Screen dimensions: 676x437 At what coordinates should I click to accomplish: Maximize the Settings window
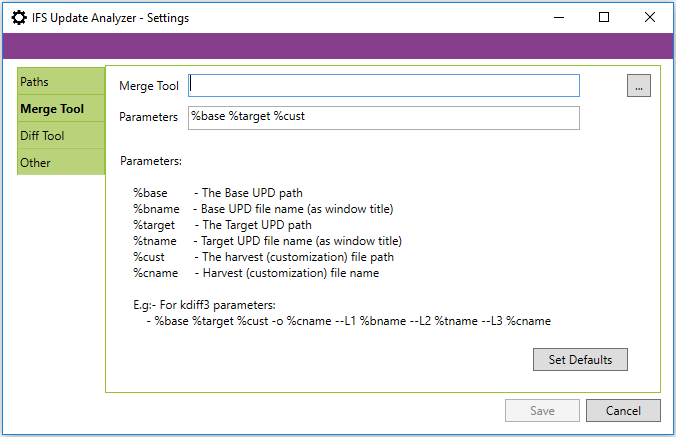(x=604, y=17)
